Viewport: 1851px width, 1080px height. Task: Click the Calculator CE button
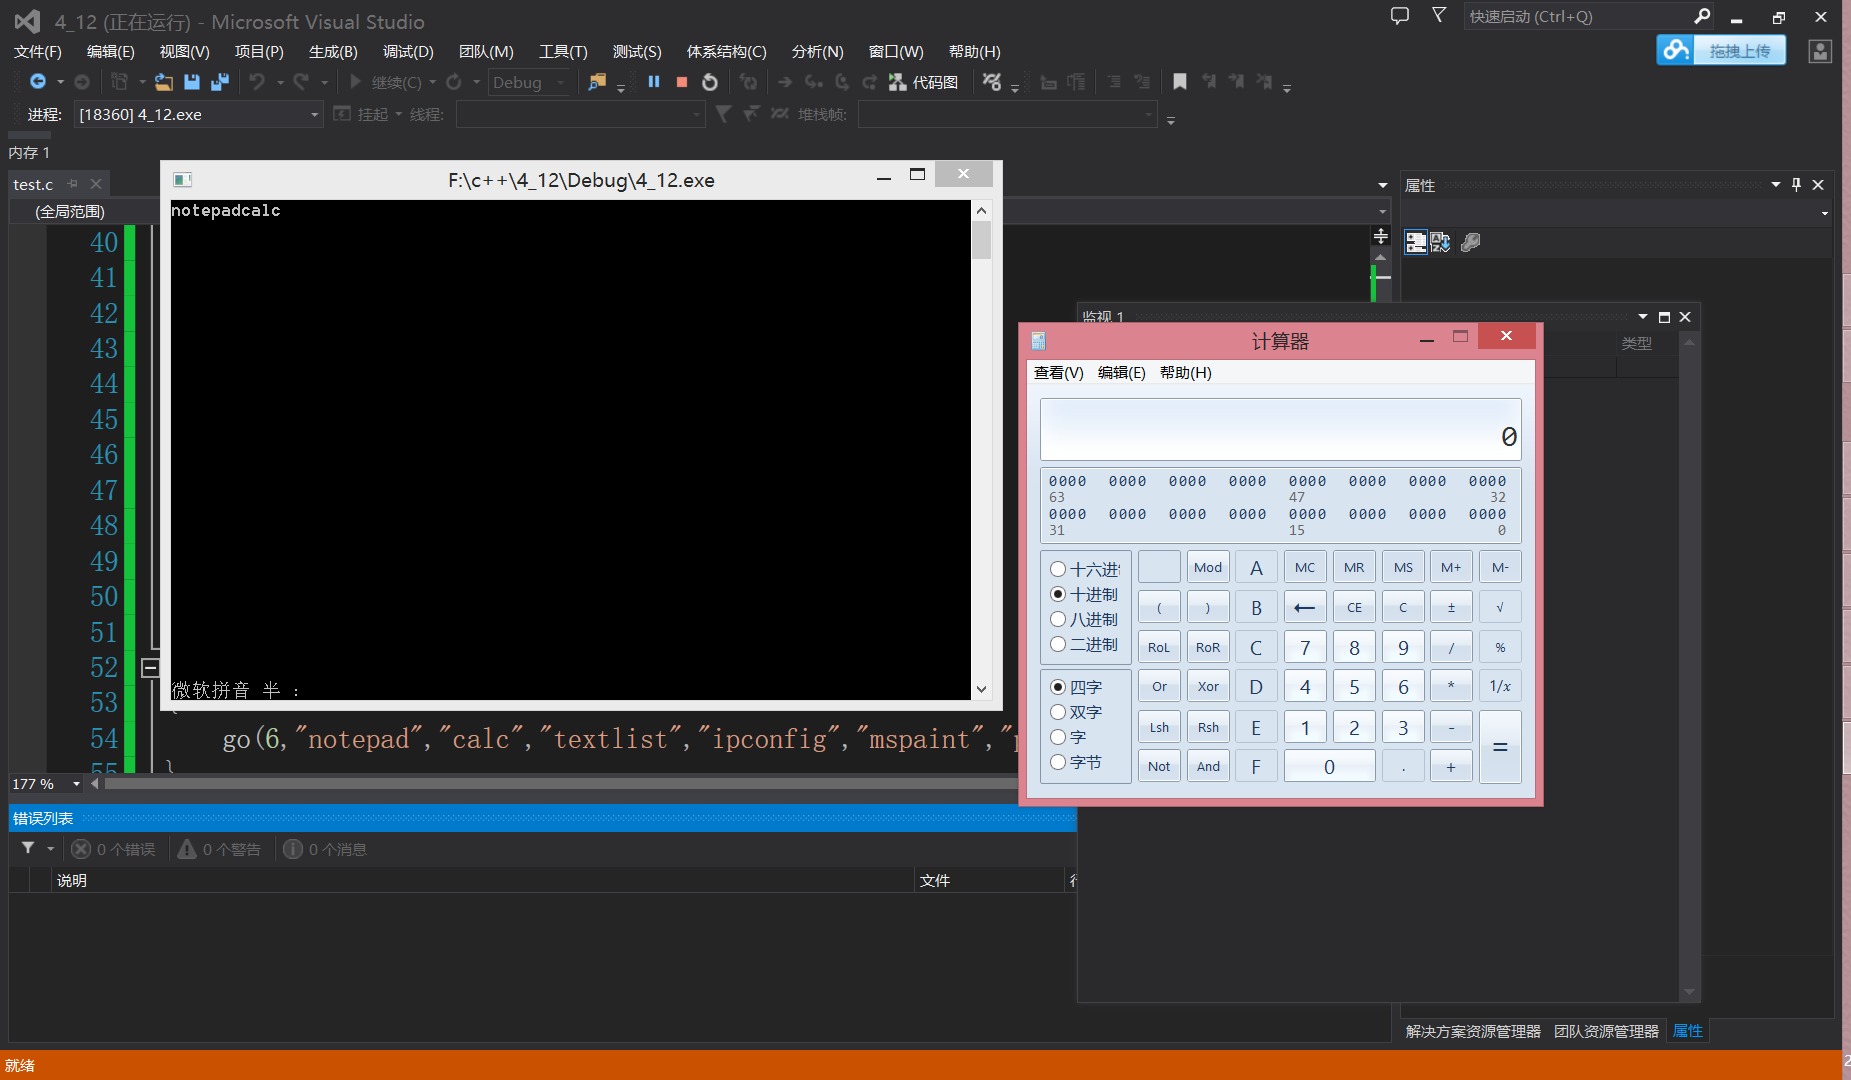tap(1354, 607)
